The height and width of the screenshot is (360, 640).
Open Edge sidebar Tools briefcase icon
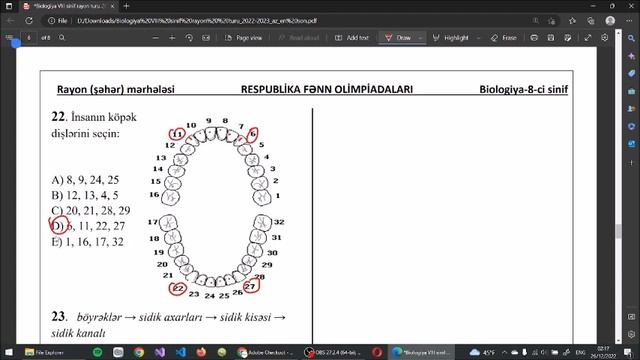tap(631, 91)
